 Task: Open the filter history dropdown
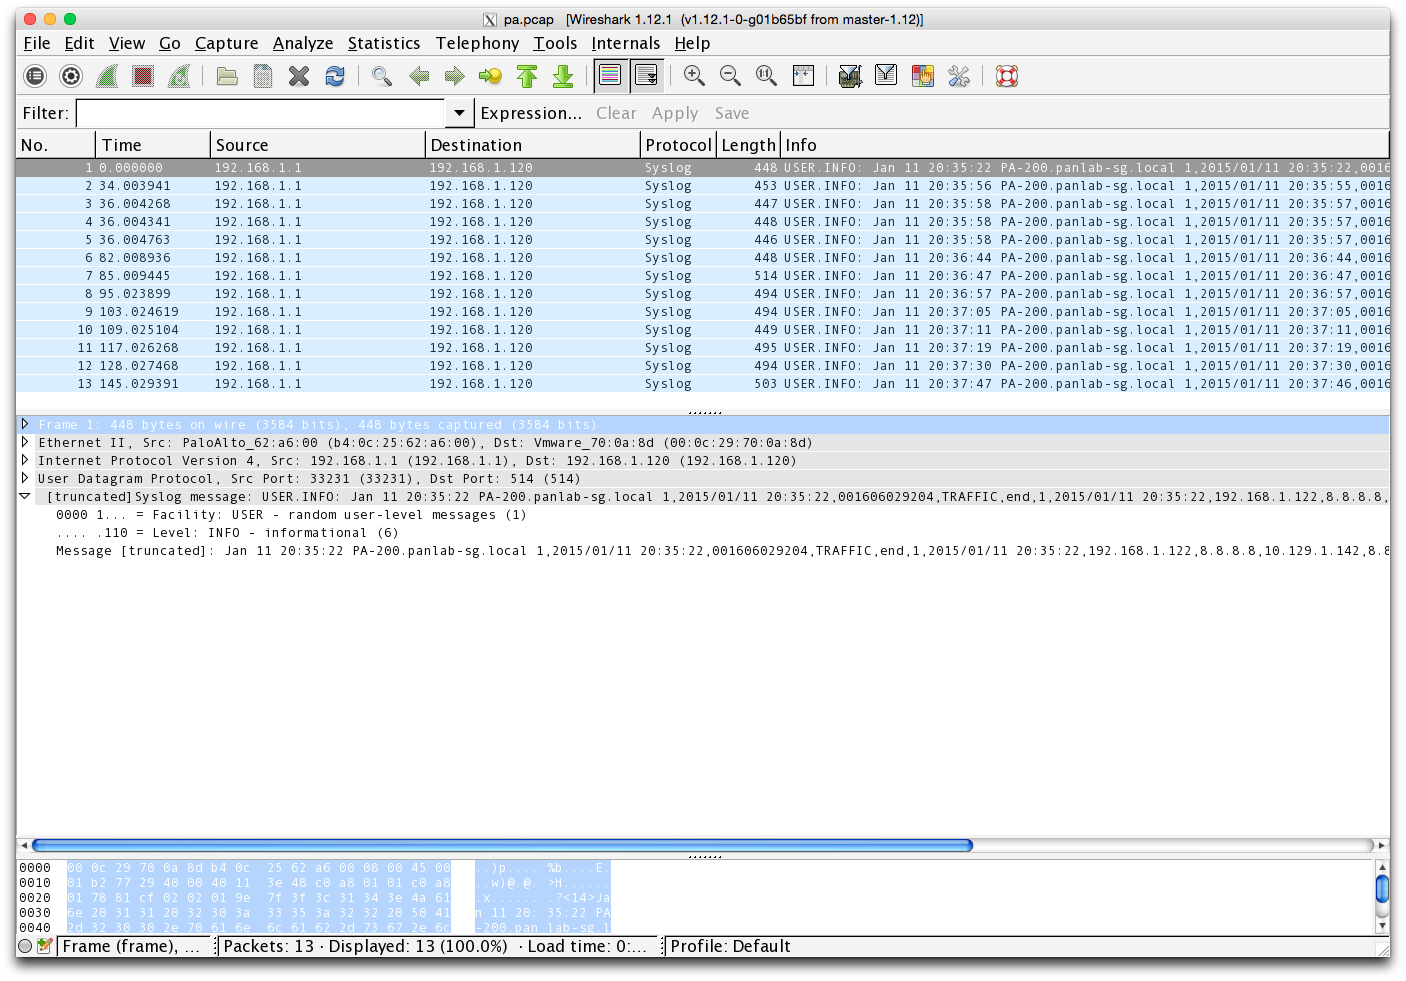[458, 112]
